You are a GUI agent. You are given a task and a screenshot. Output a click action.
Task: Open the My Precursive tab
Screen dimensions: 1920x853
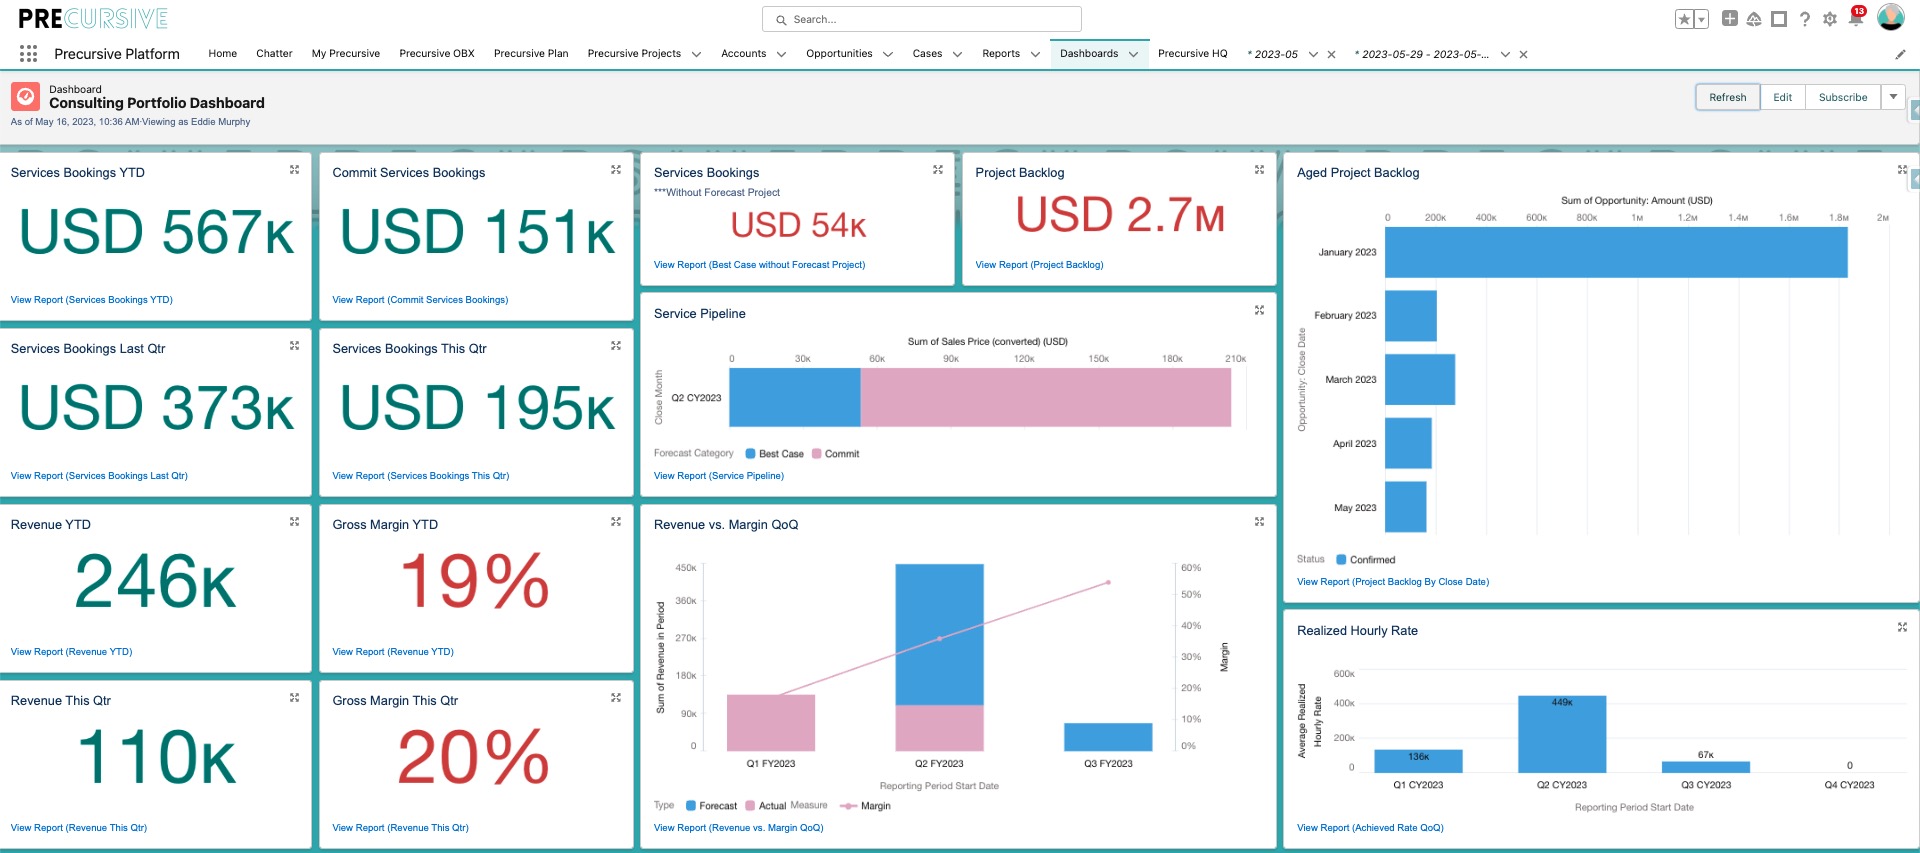point(346,54)
